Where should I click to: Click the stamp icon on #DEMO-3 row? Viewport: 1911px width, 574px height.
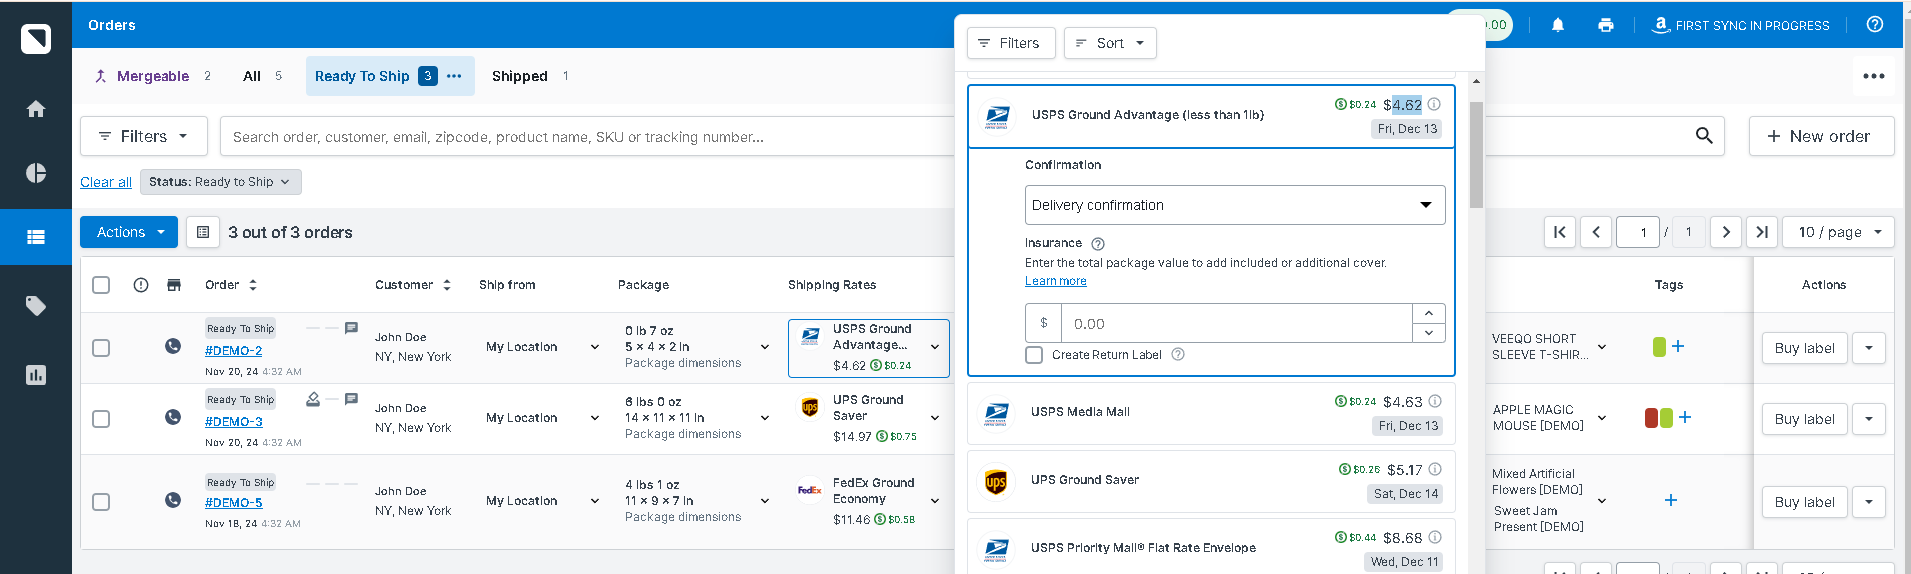point(313,399)
